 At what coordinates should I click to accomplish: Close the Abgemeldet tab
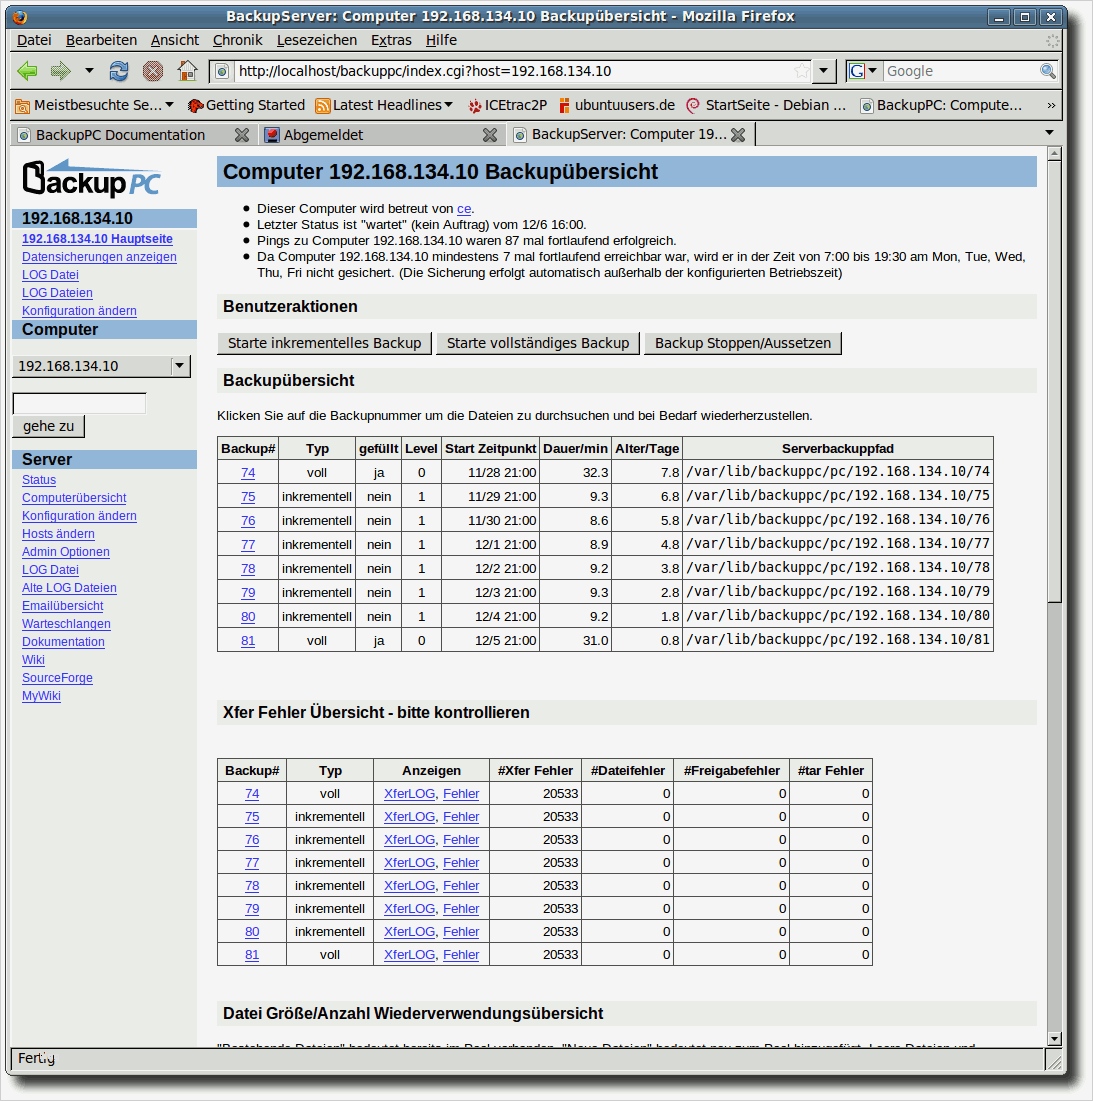click(490, 135)
